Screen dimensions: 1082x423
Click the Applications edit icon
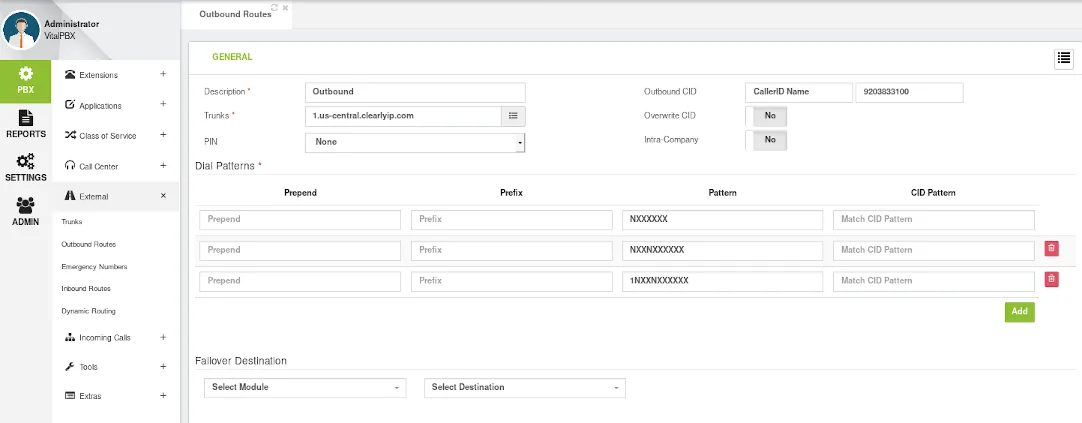click(70, 105)
